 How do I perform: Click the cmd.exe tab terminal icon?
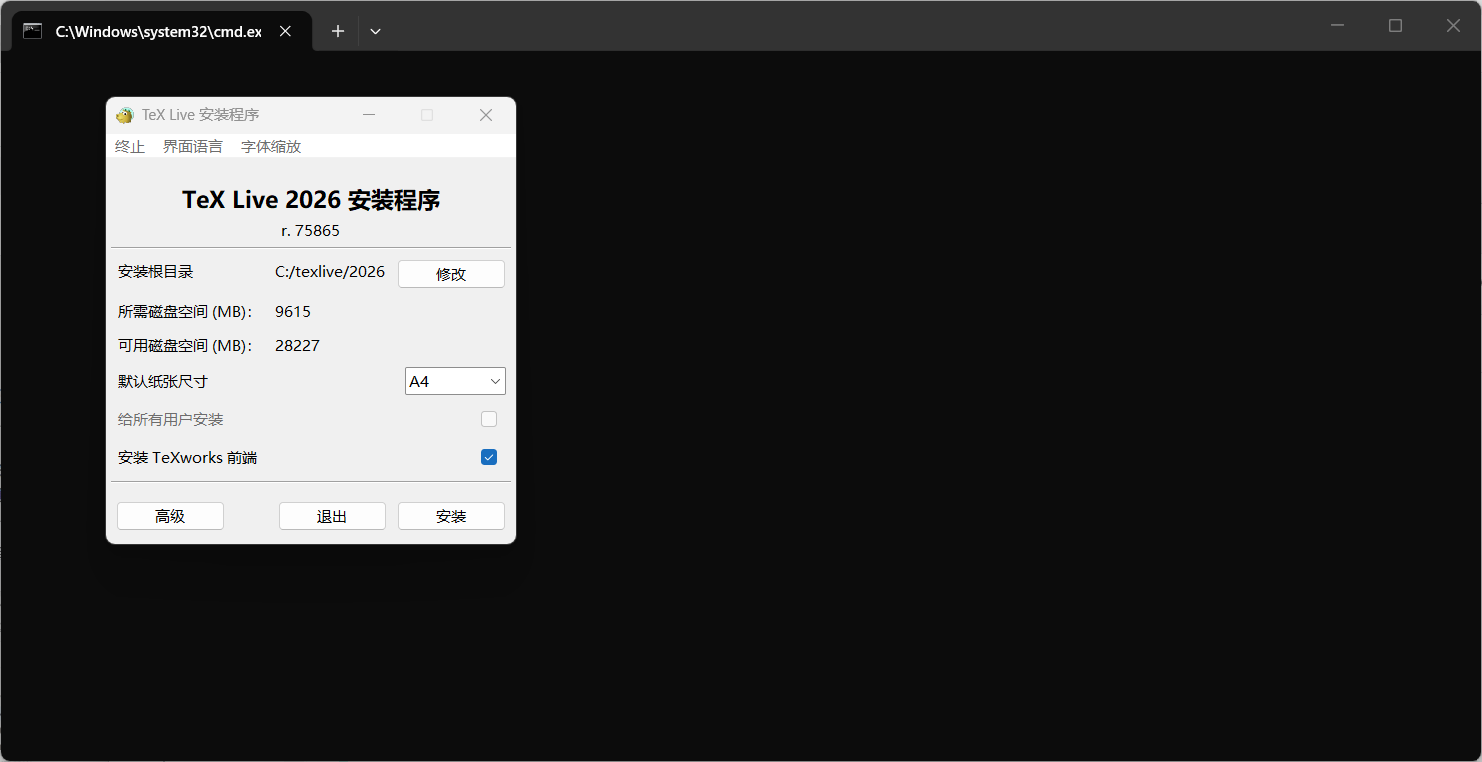pos(33,31)
